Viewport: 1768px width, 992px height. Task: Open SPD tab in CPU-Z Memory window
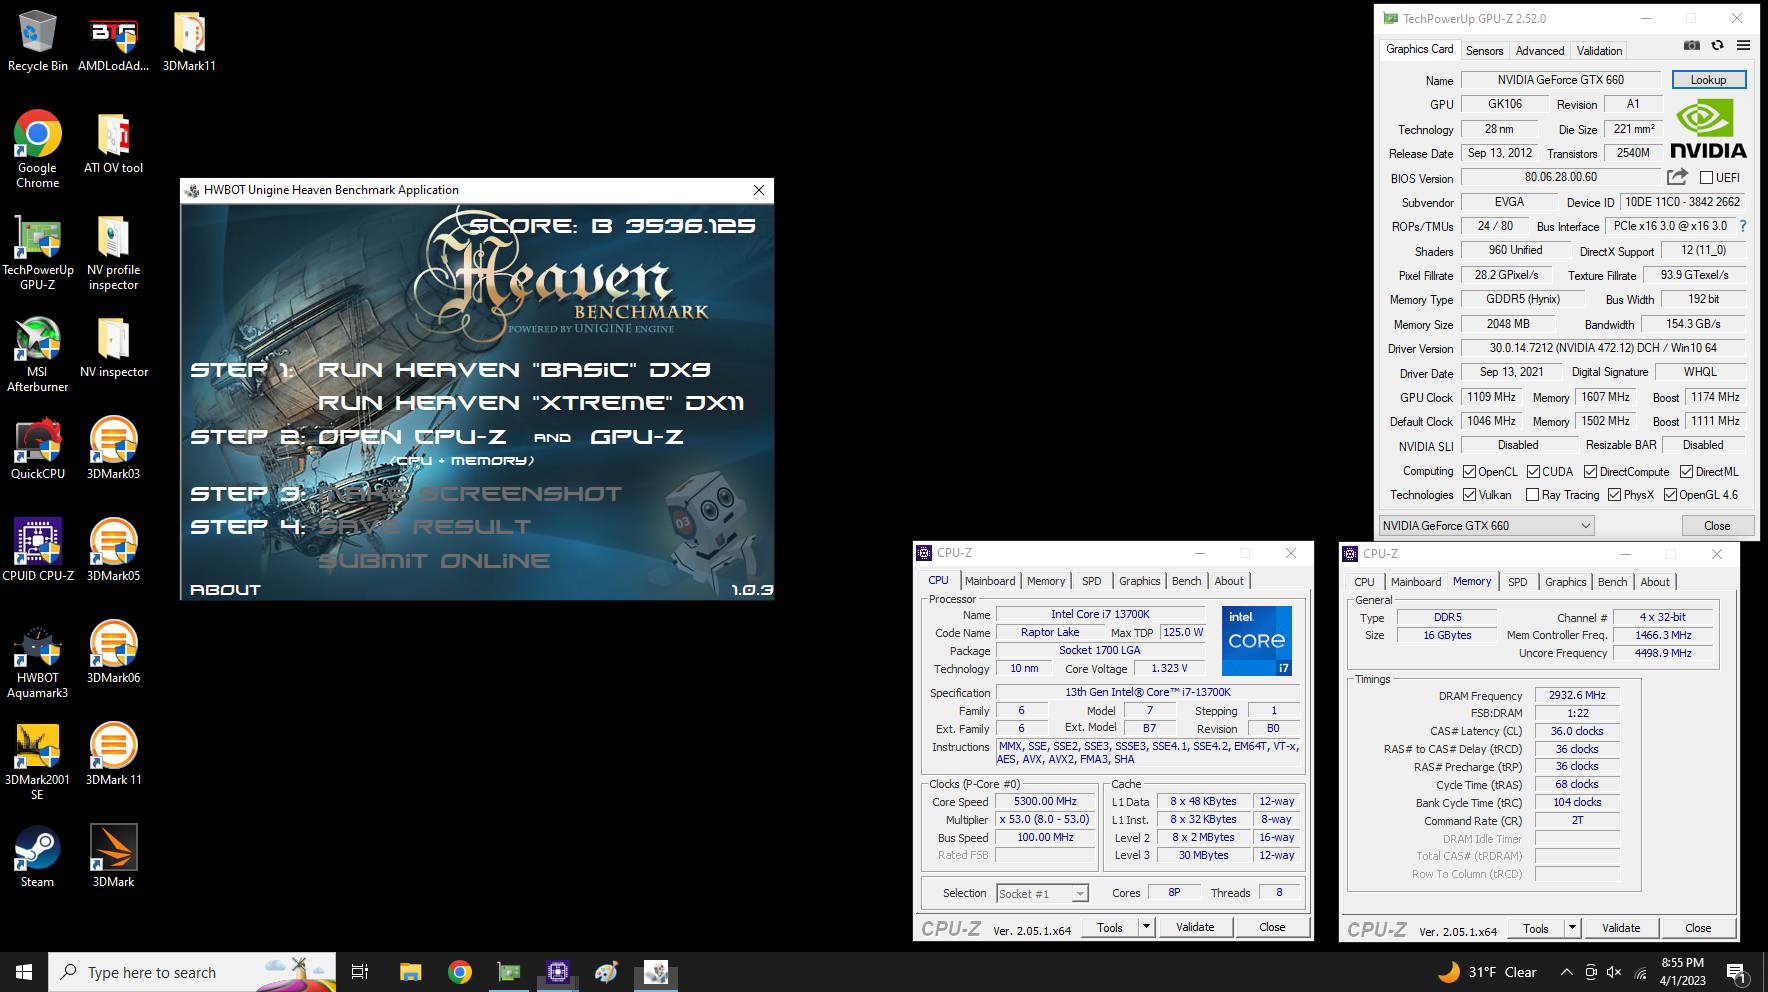pyautogui.click(x=1518, y=582)
